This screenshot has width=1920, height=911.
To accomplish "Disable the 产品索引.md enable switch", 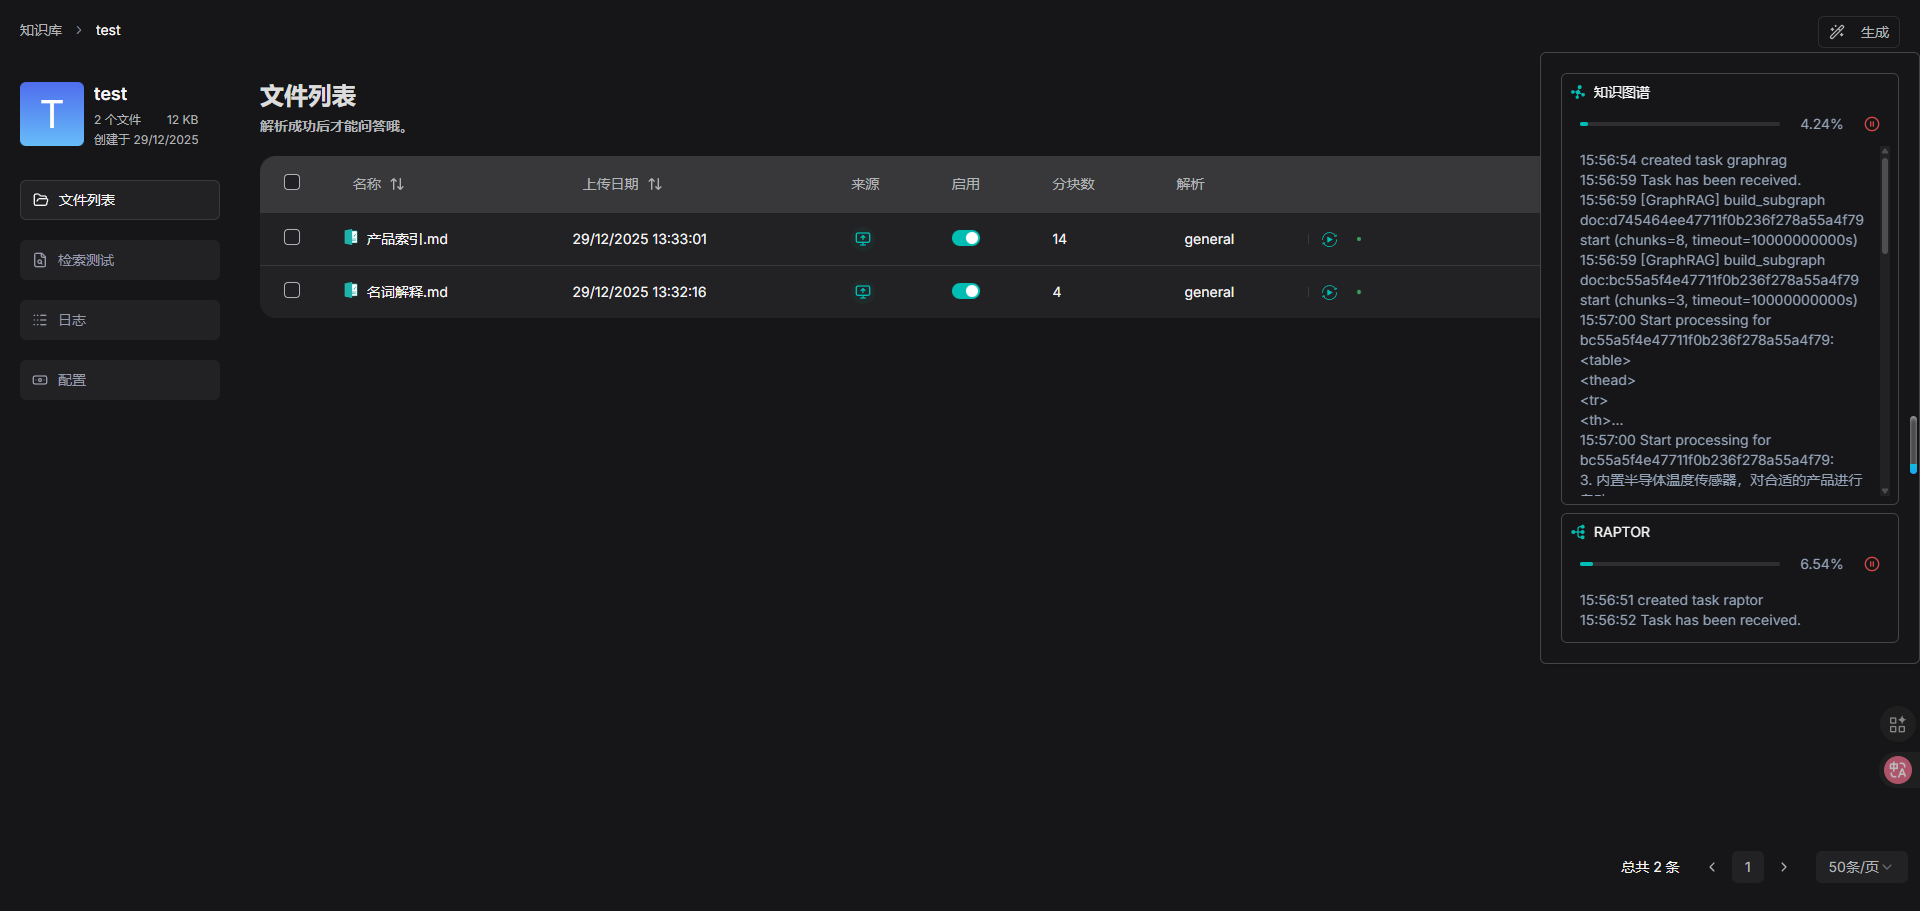I will (965, 238).
